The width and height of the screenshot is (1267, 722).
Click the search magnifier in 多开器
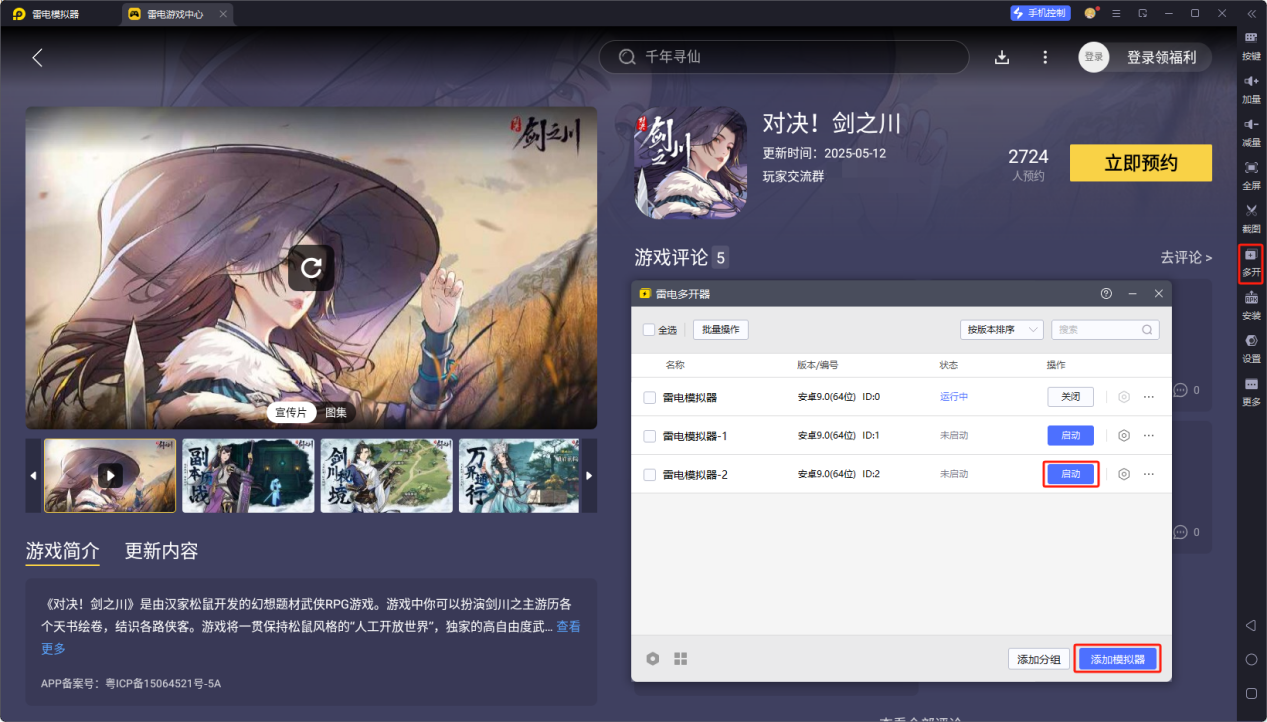[x=1147, y=329]
